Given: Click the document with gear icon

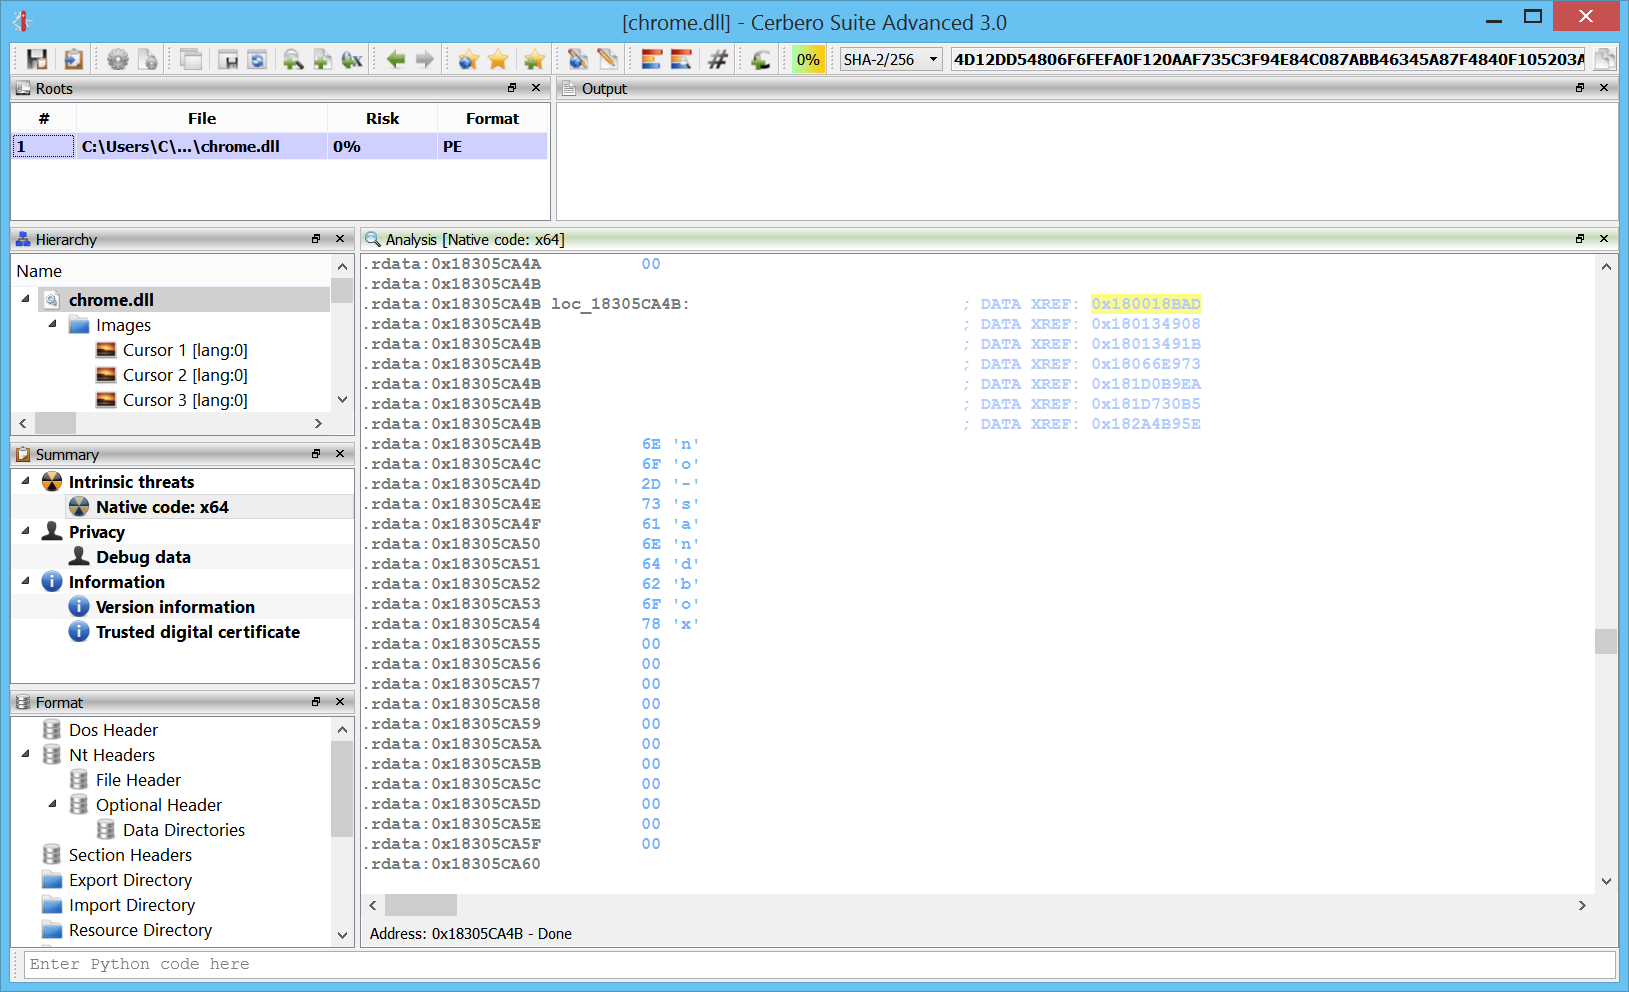Looking at the screenshot, I should coord(147,60).
